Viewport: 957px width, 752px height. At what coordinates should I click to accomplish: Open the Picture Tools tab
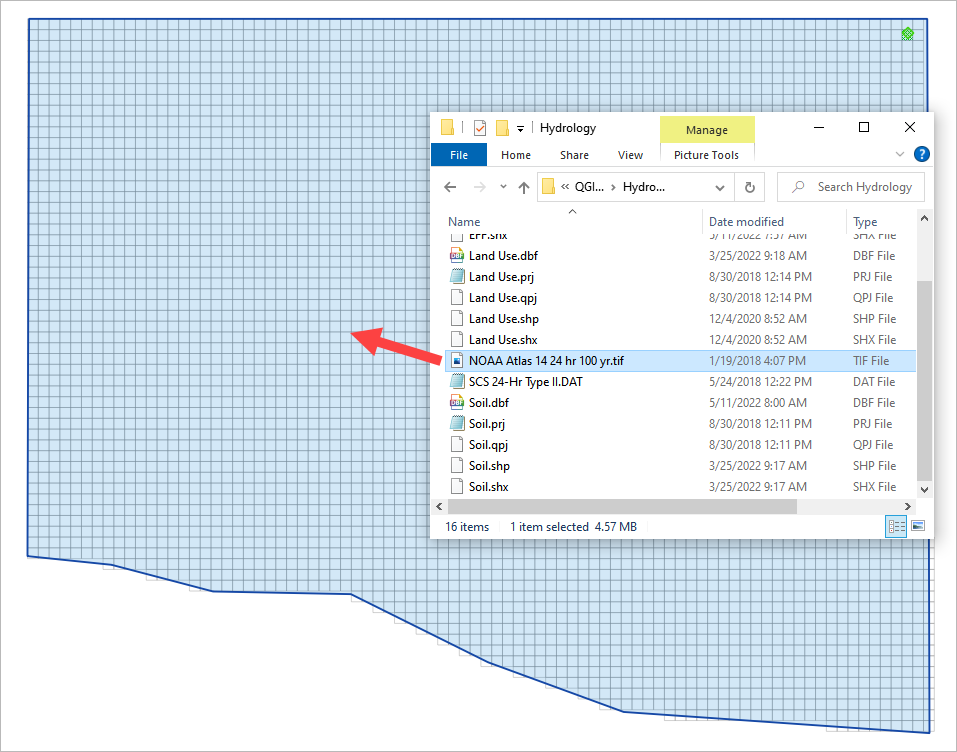tap(706, 155)
